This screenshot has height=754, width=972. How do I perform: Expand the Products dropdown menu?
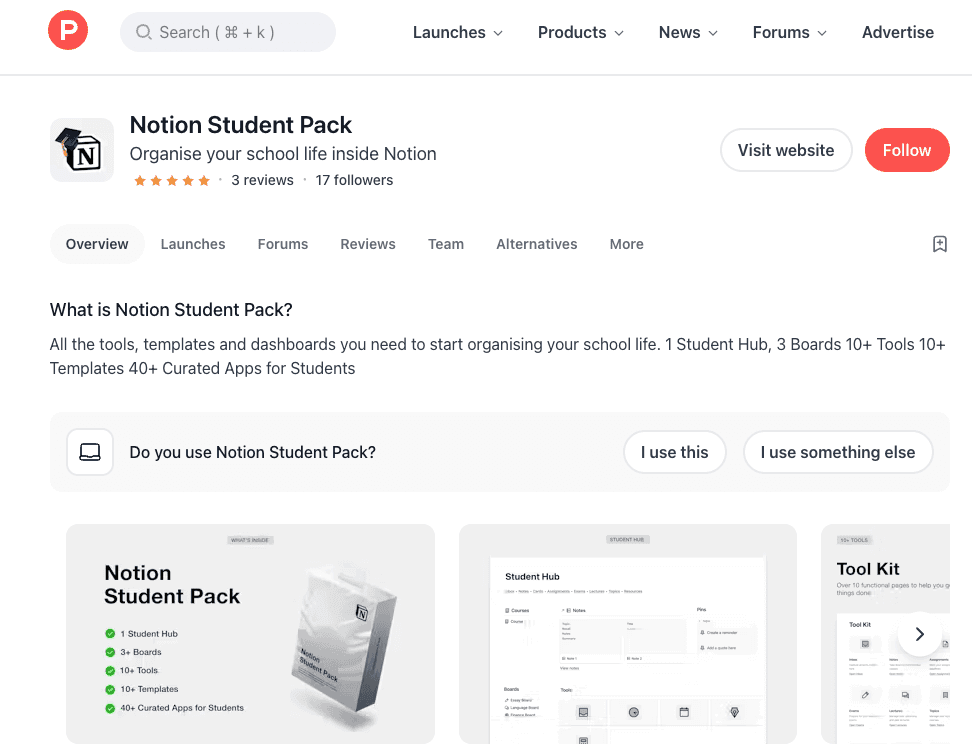point(580,32)
